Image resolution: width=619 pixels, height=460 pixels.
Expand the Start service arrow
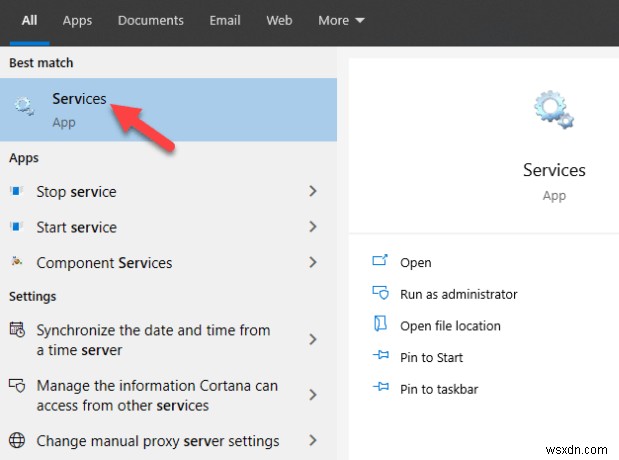[313, 227]
